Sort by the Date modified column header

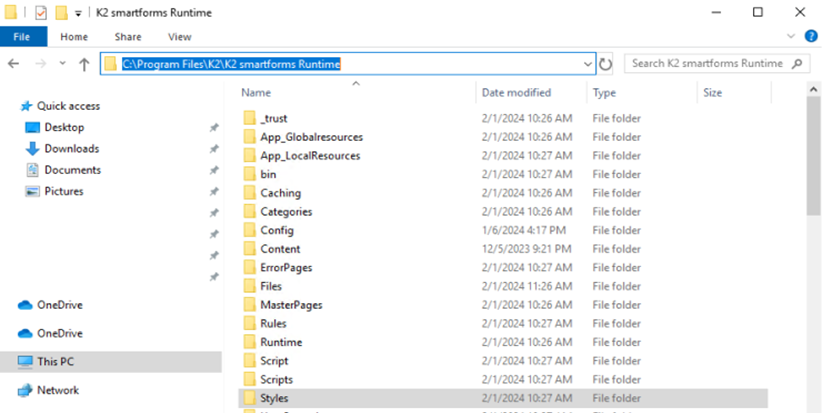pyautogui.click(x=516, y=93)
